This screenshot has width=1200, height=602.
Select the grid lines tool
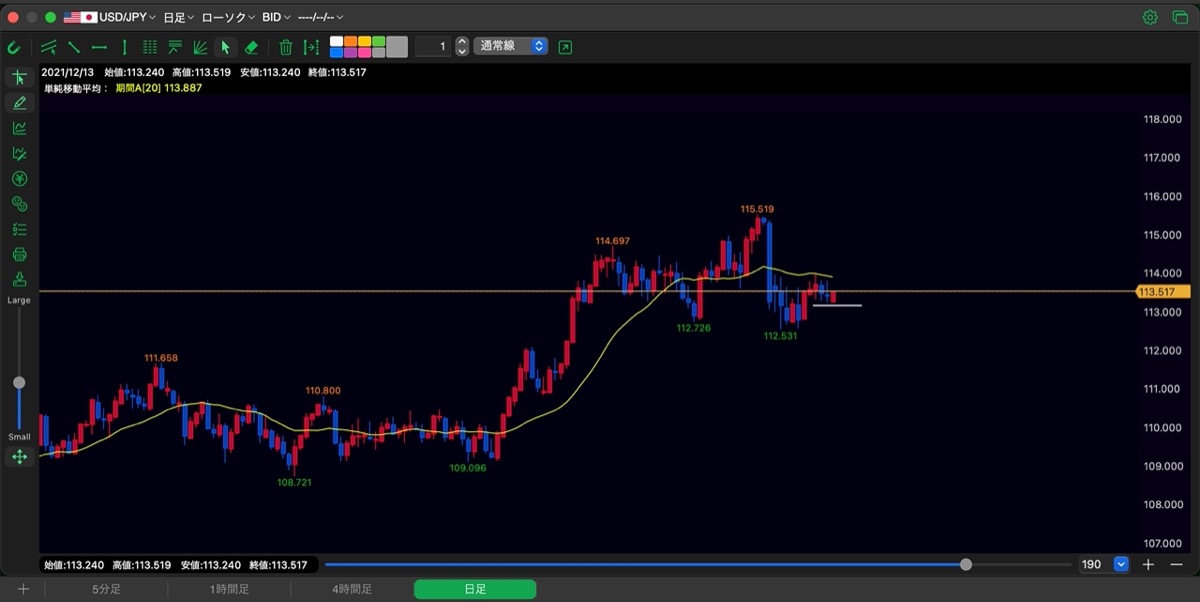click(150, 47)
